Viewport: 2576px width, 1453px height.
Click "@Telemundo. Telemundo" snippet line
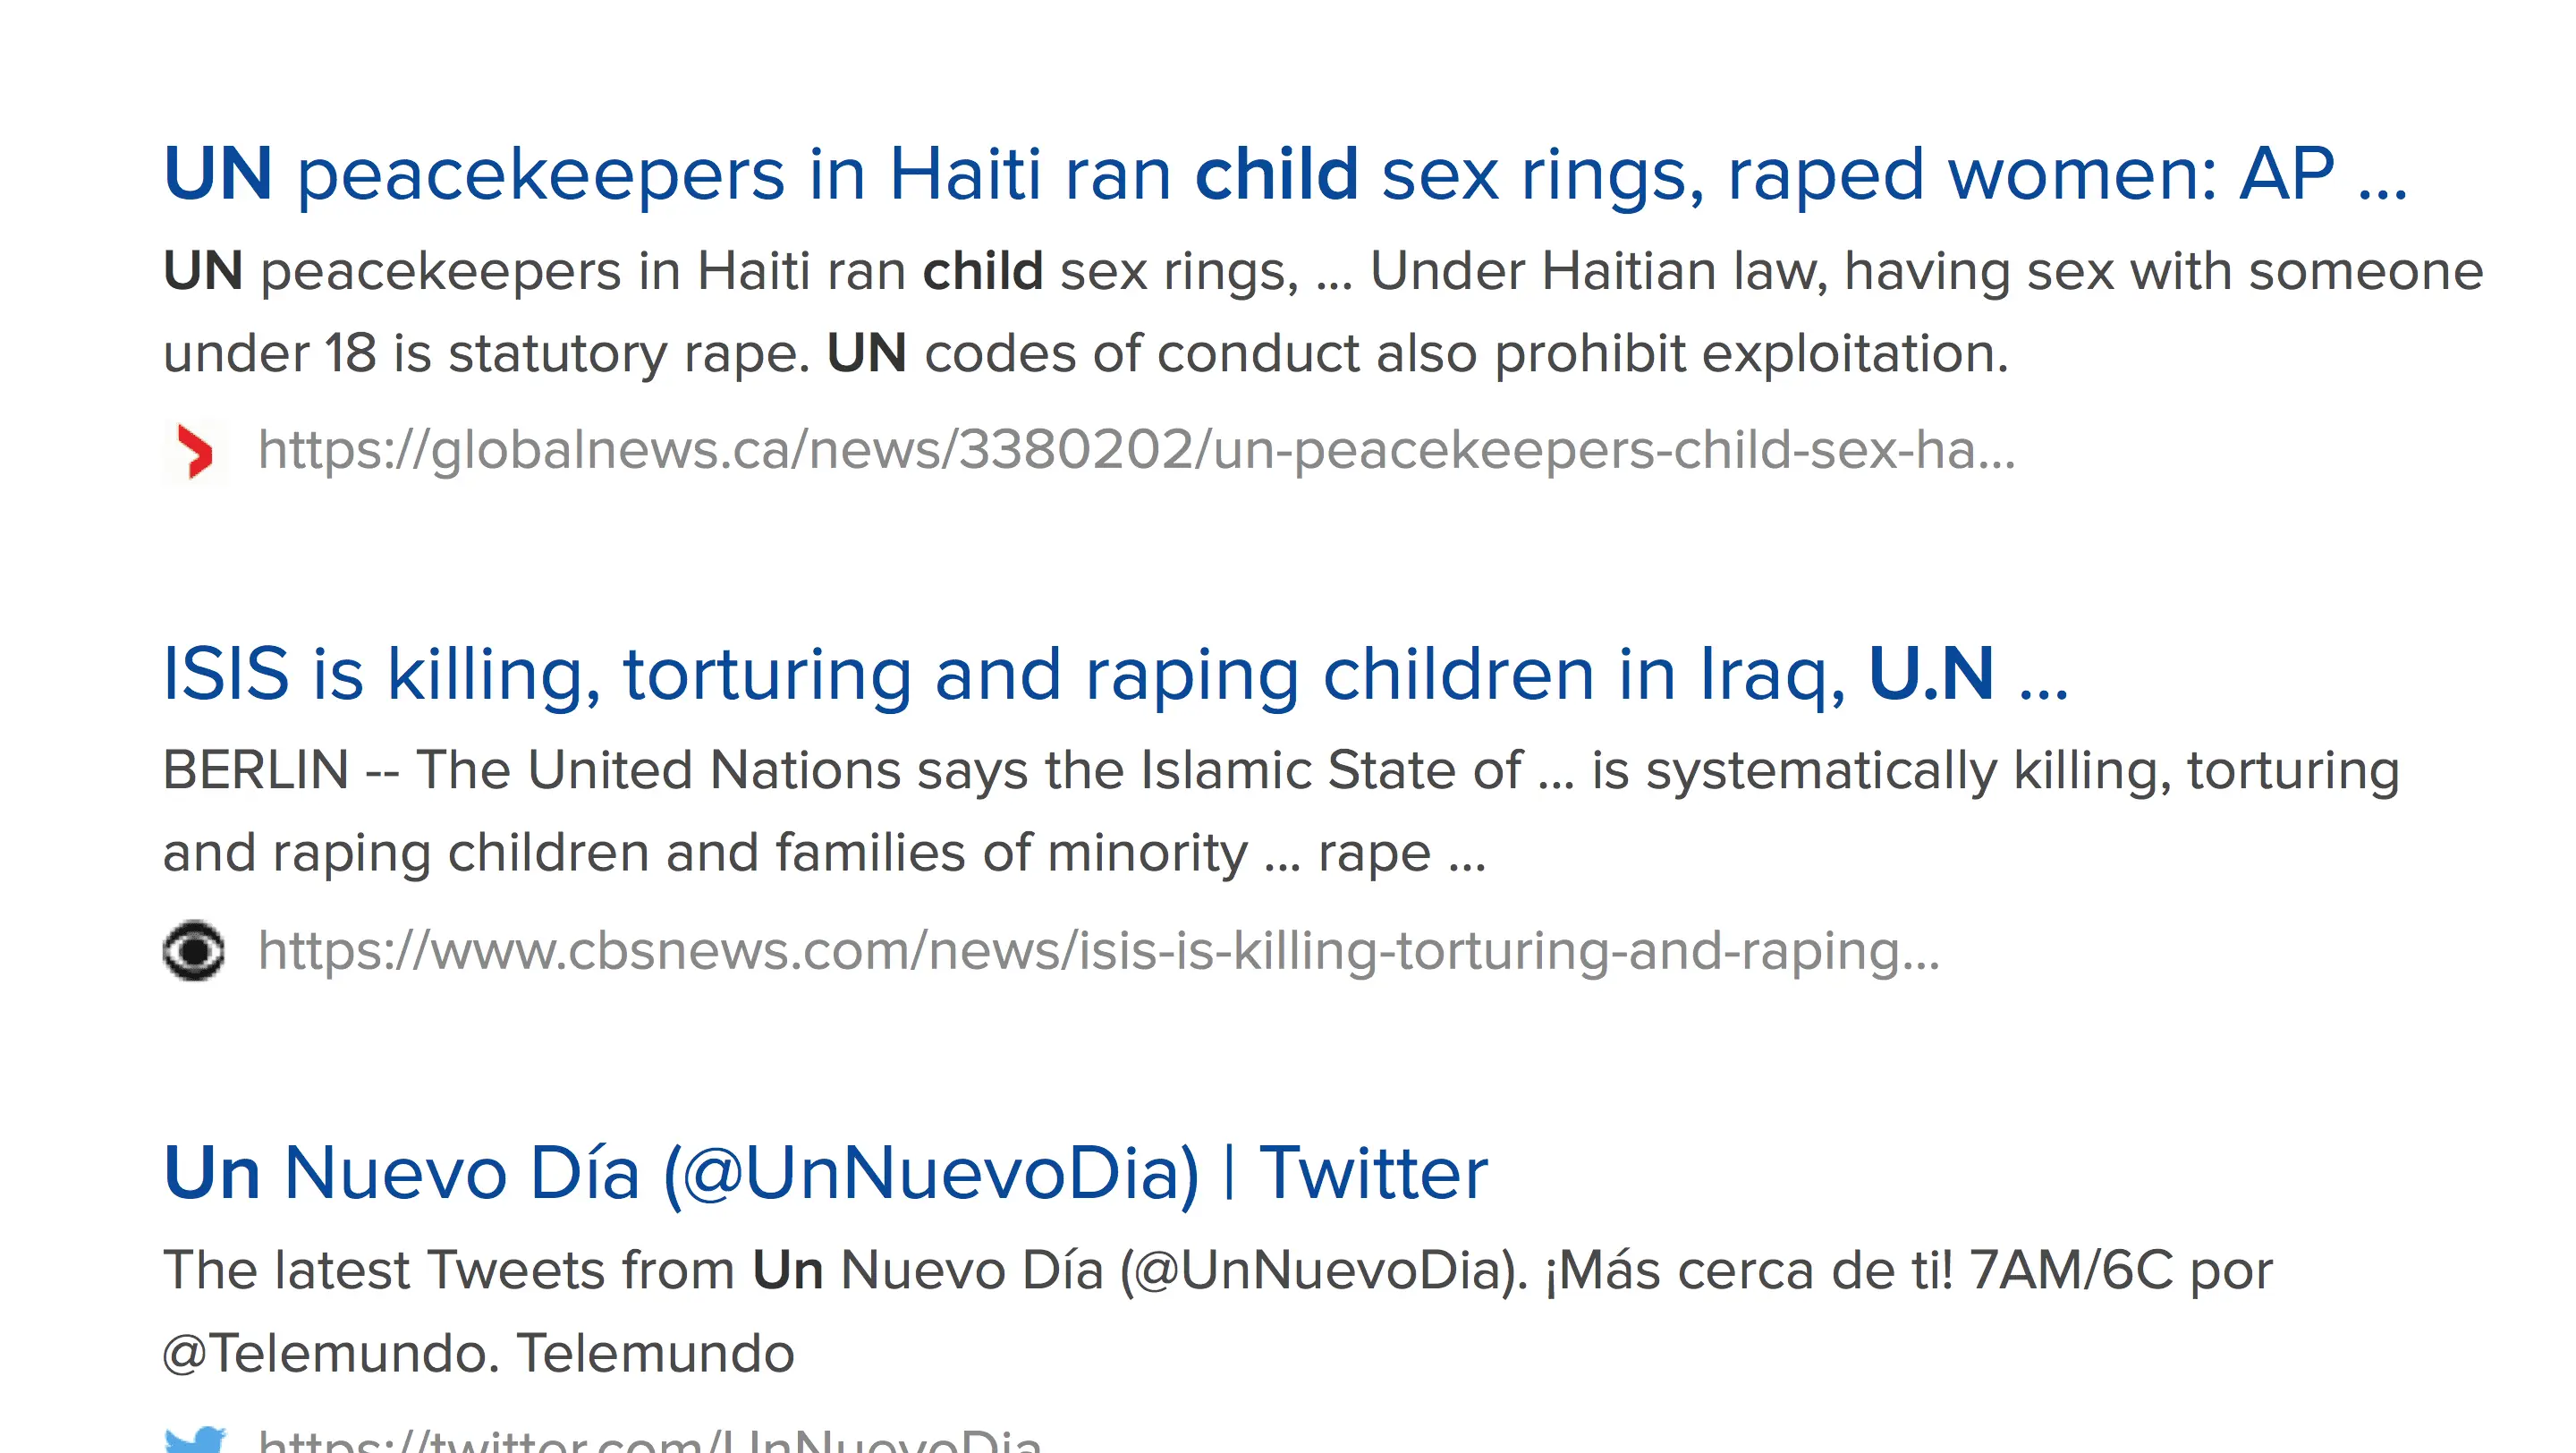click(478, 1354)
